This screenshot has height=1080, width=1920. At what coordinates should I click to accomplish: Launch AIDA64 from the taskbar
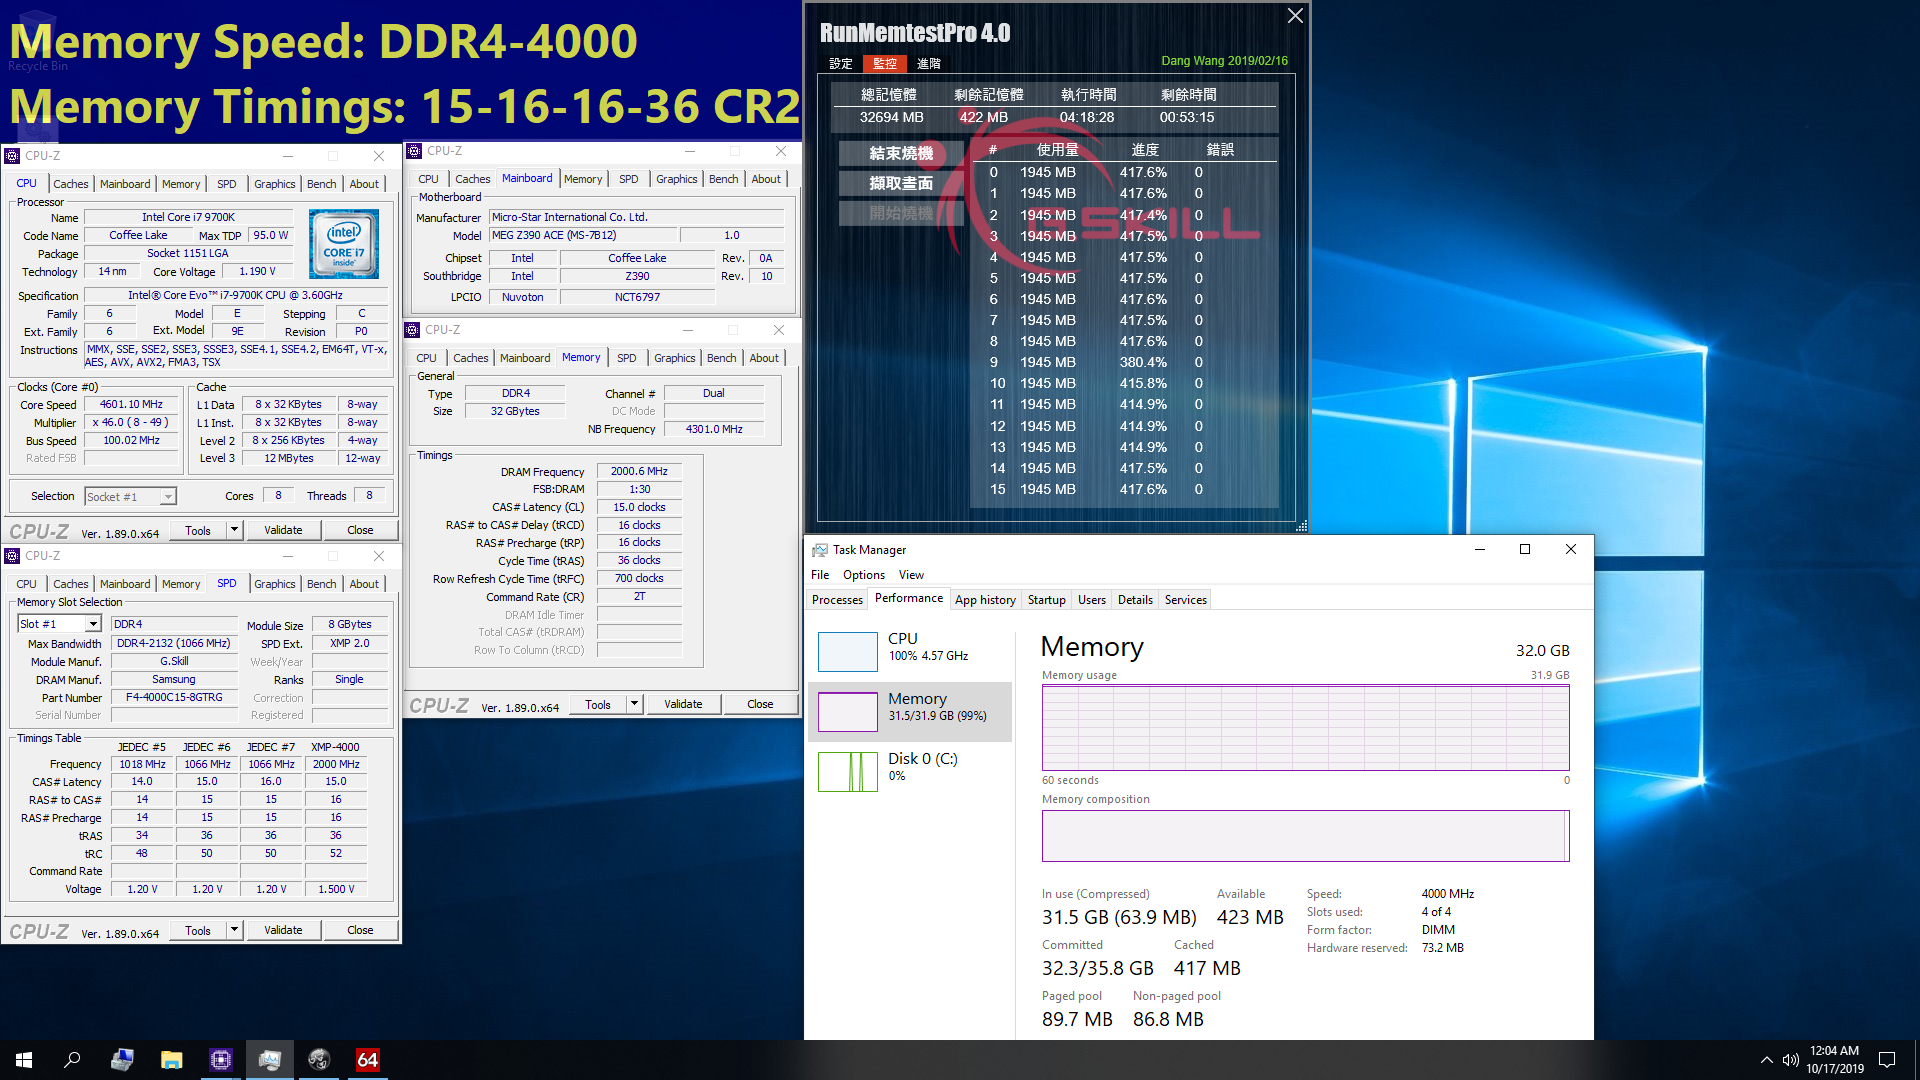[x=367, y=1059]
